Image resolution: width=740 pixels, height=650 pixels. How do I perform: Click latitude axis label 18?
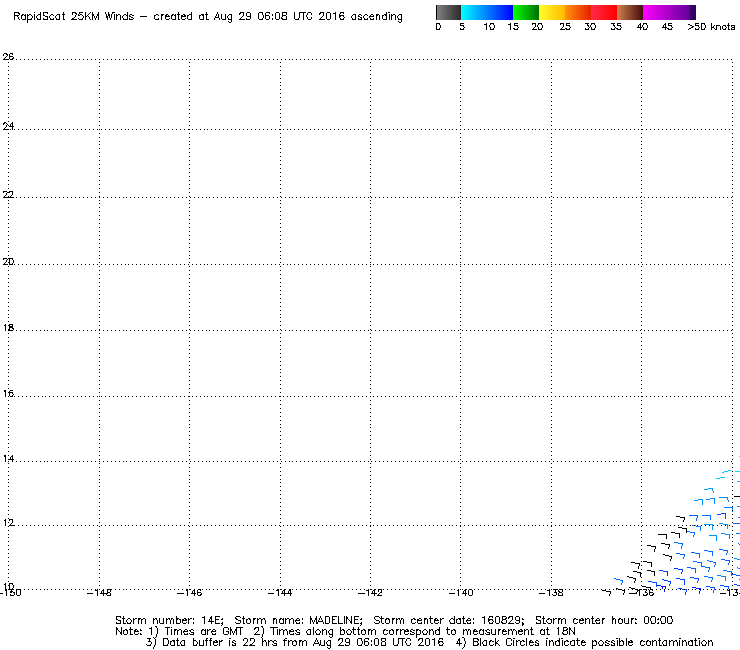tap(8, 328)
